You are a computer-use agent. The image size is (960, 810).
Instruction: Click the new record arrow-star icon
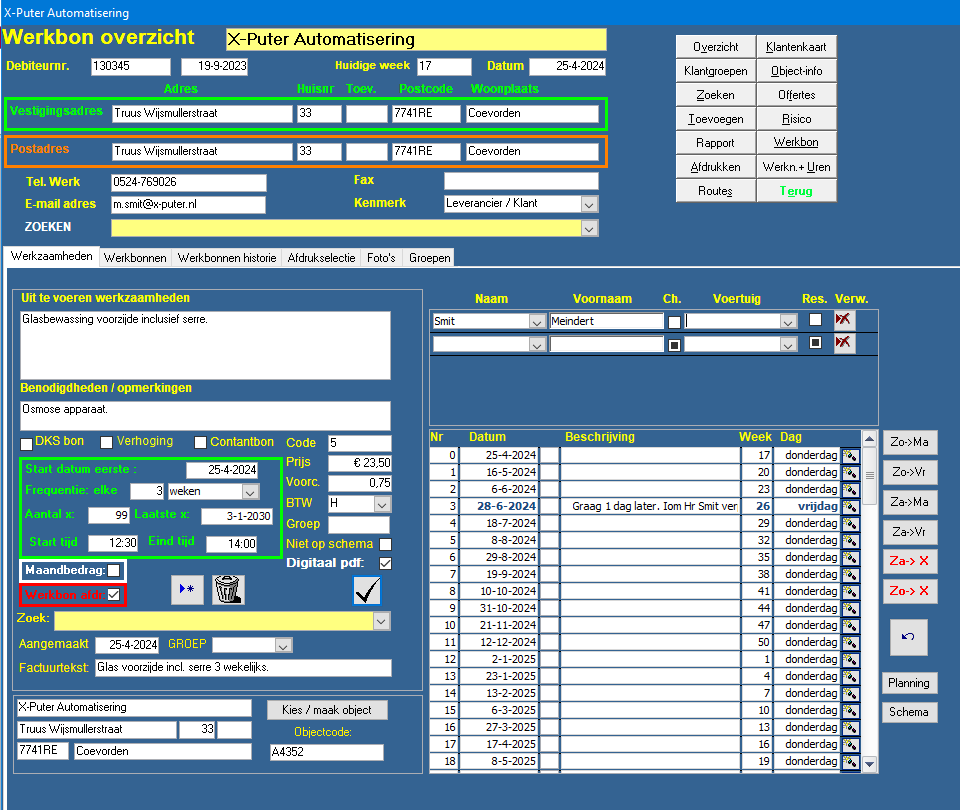[185, 590]
